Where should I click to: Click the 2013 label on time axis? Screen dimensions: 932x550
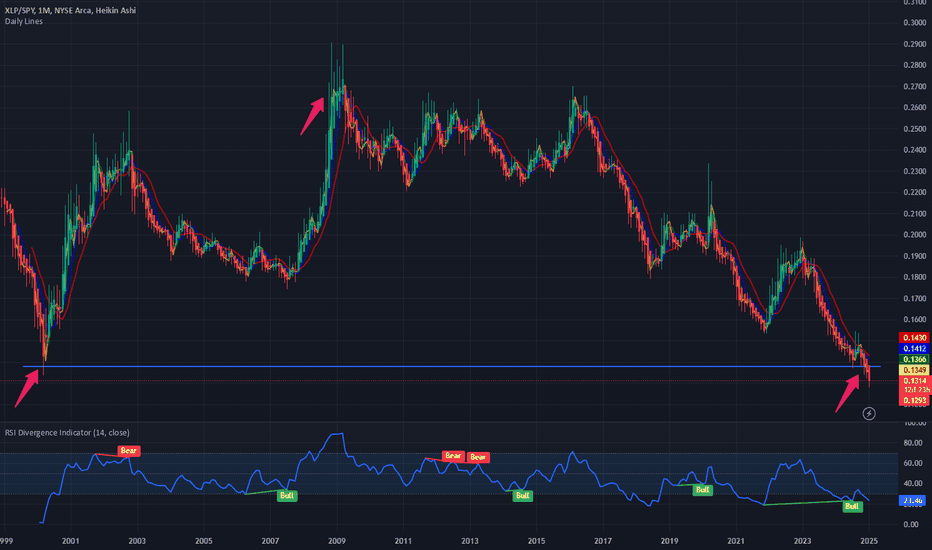(470, 541)
